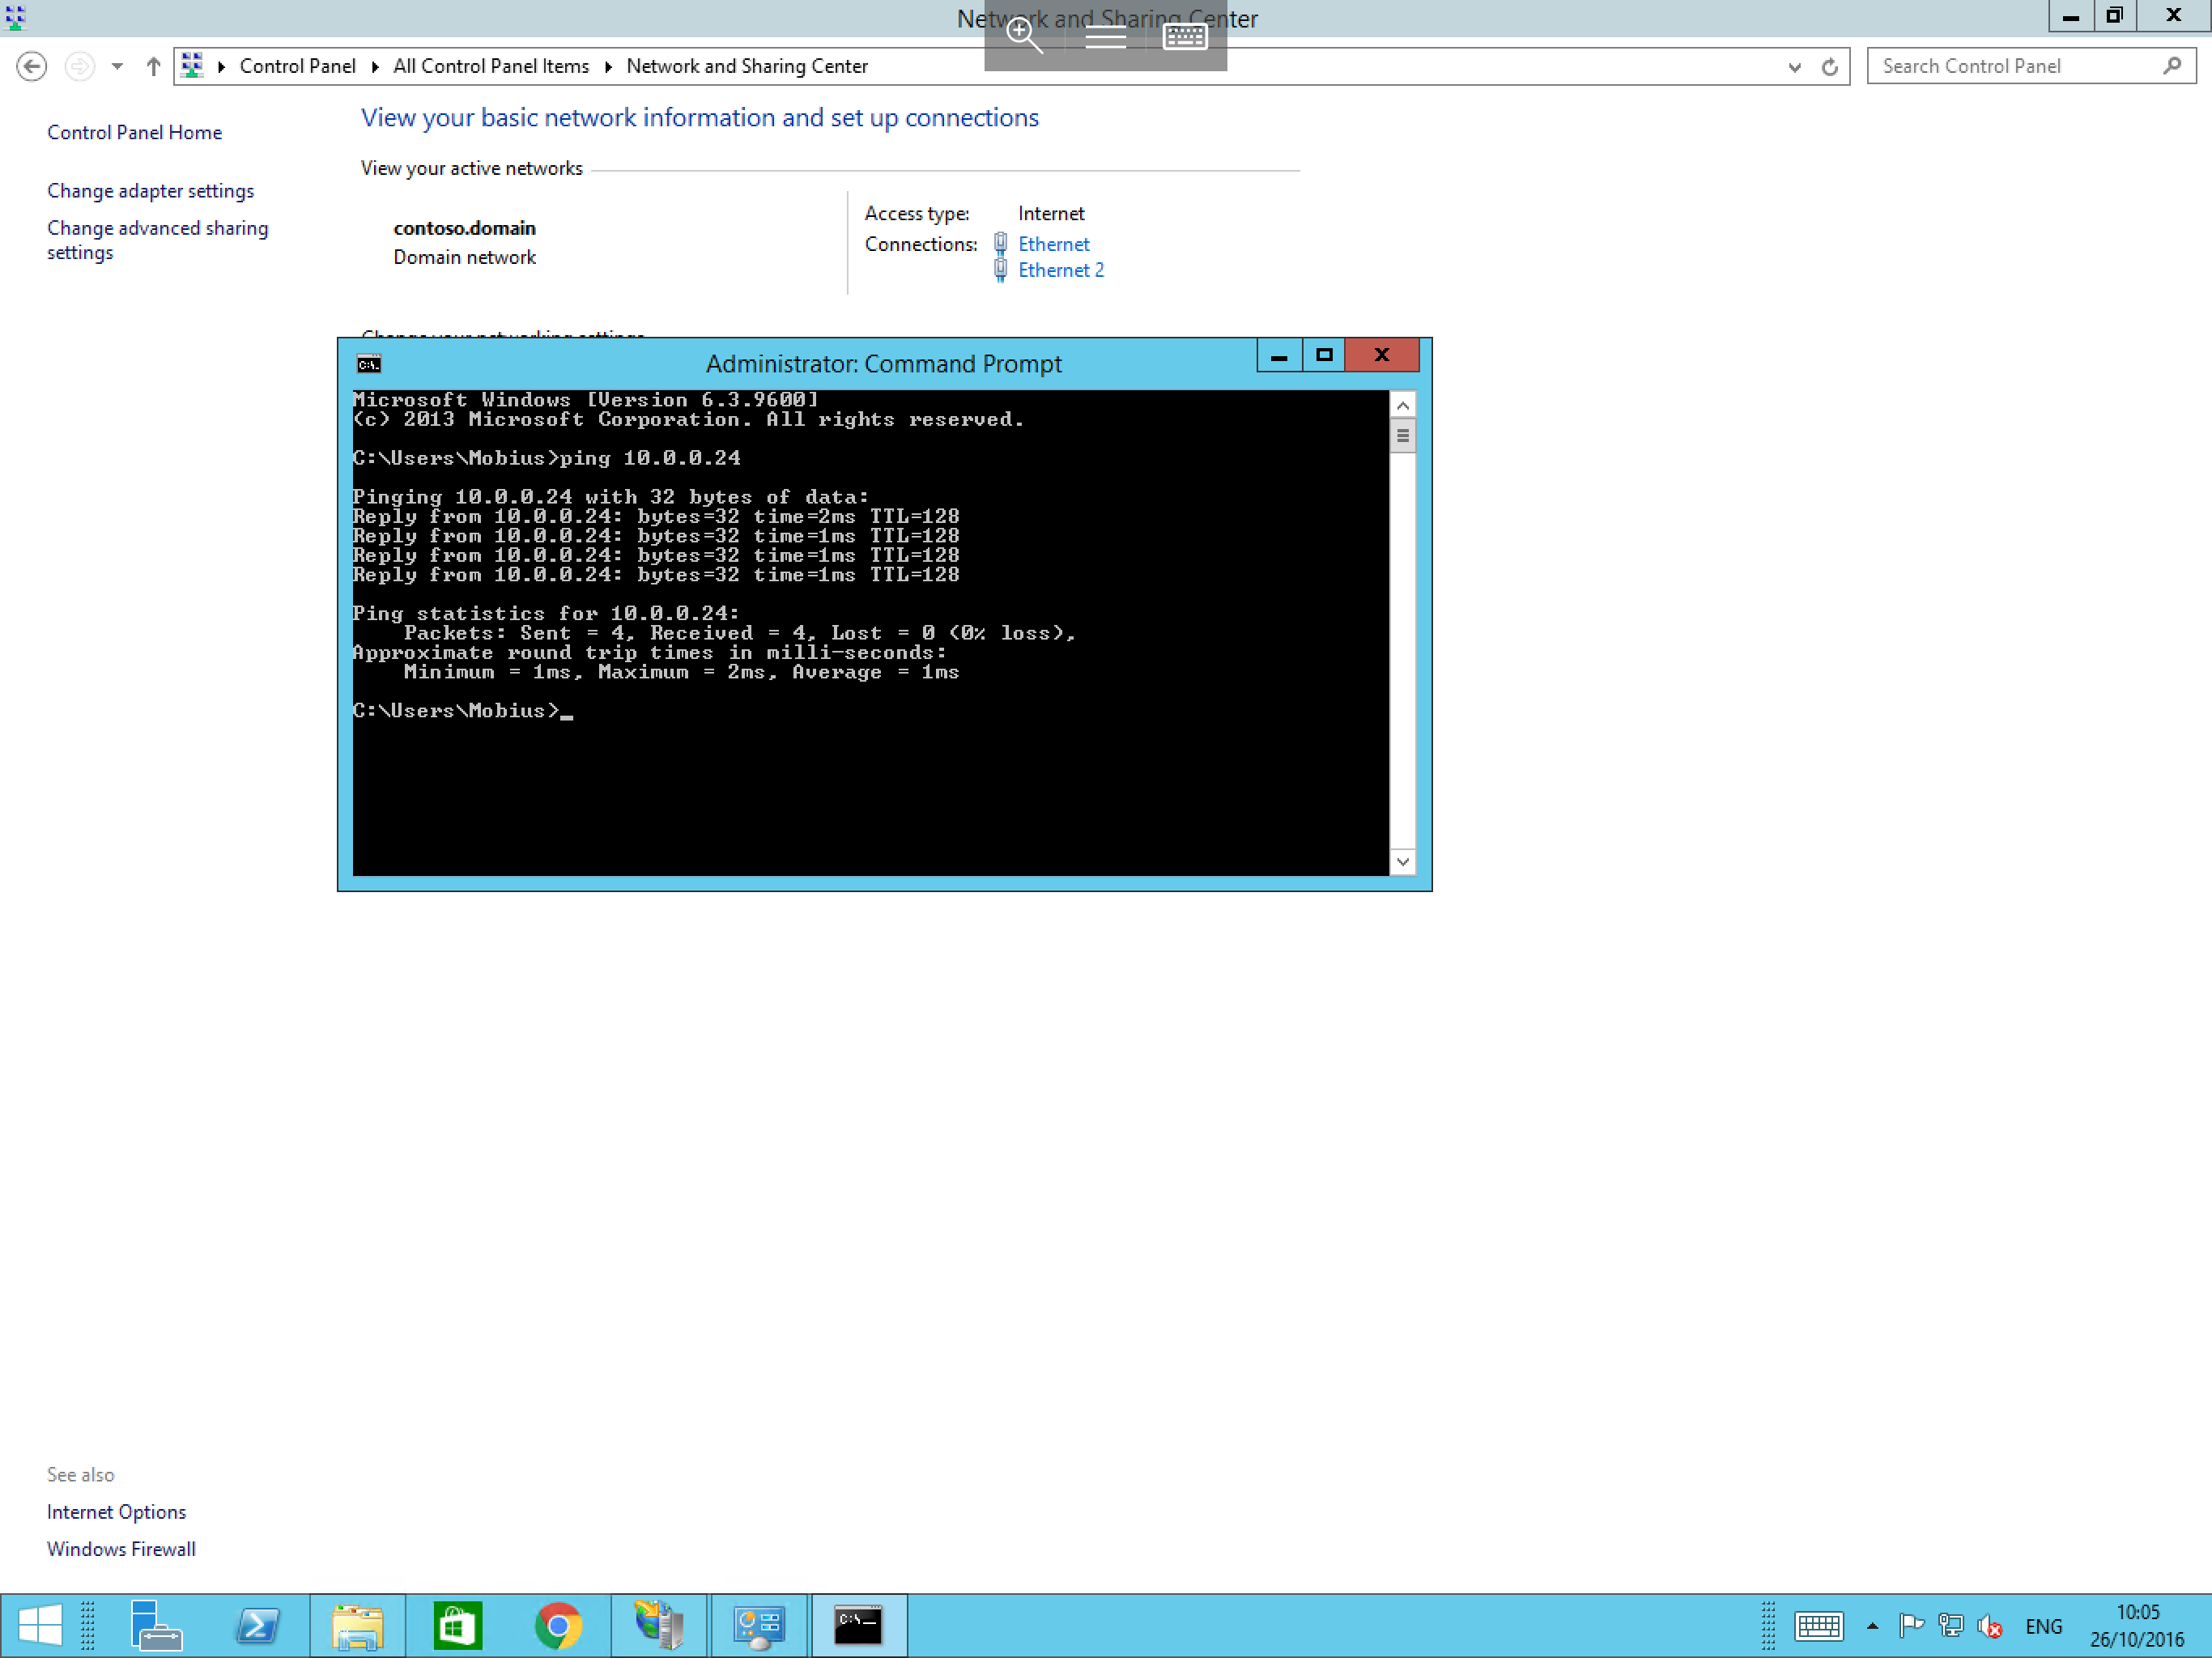Open the Start menu
Viewport: 2212px width, 1658px height.
pos(40,1625)
